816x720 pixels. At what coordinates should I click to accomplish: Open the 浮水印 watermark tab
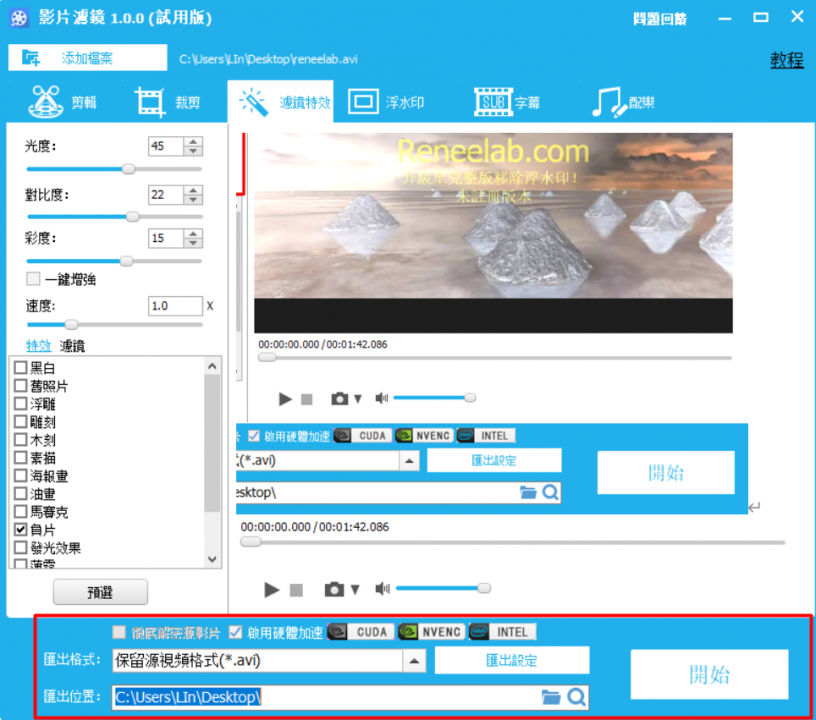point(386,102)
